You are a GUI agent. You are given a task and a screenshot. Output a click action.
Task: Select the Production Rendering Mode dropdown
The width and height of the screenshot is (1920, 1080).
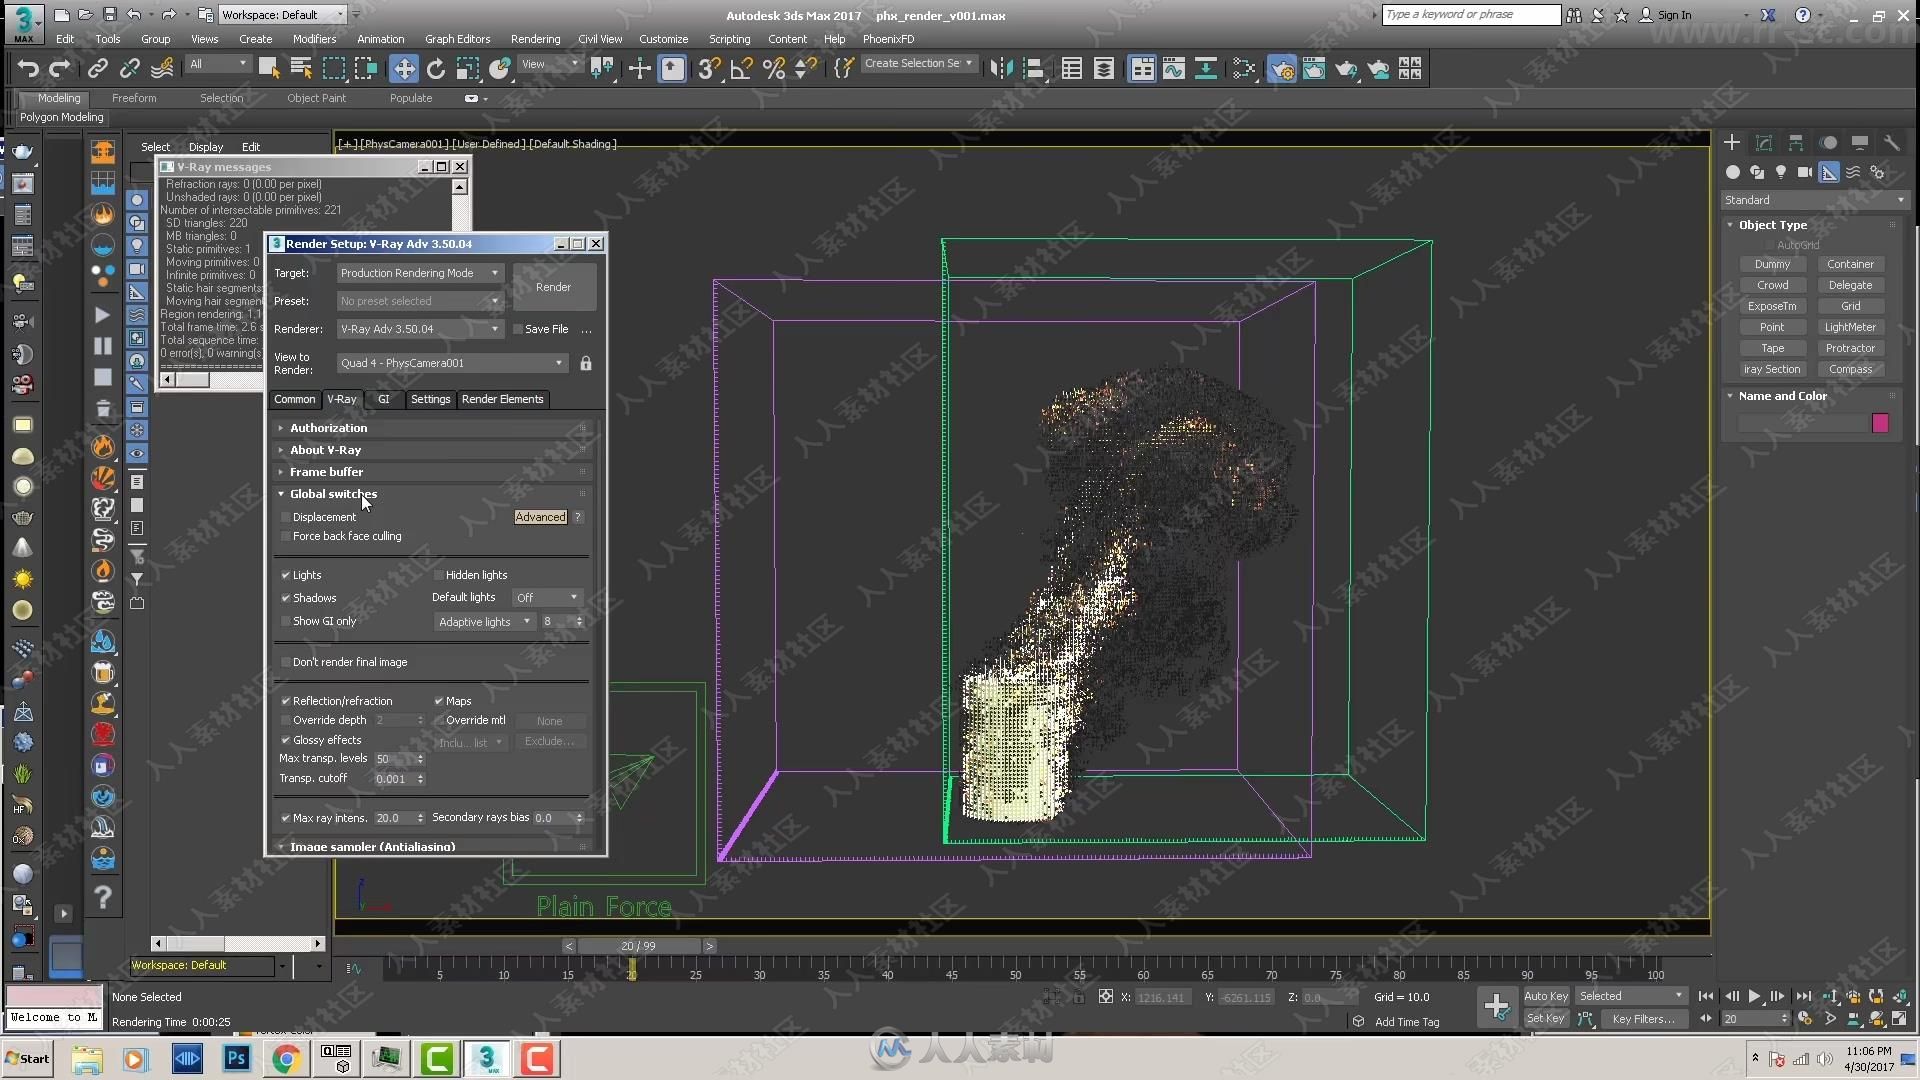(418, 273)
